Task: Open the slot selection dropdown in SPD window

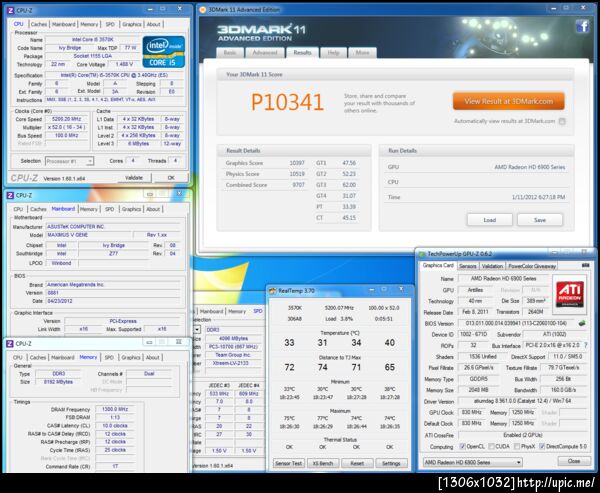Action: 197,329
